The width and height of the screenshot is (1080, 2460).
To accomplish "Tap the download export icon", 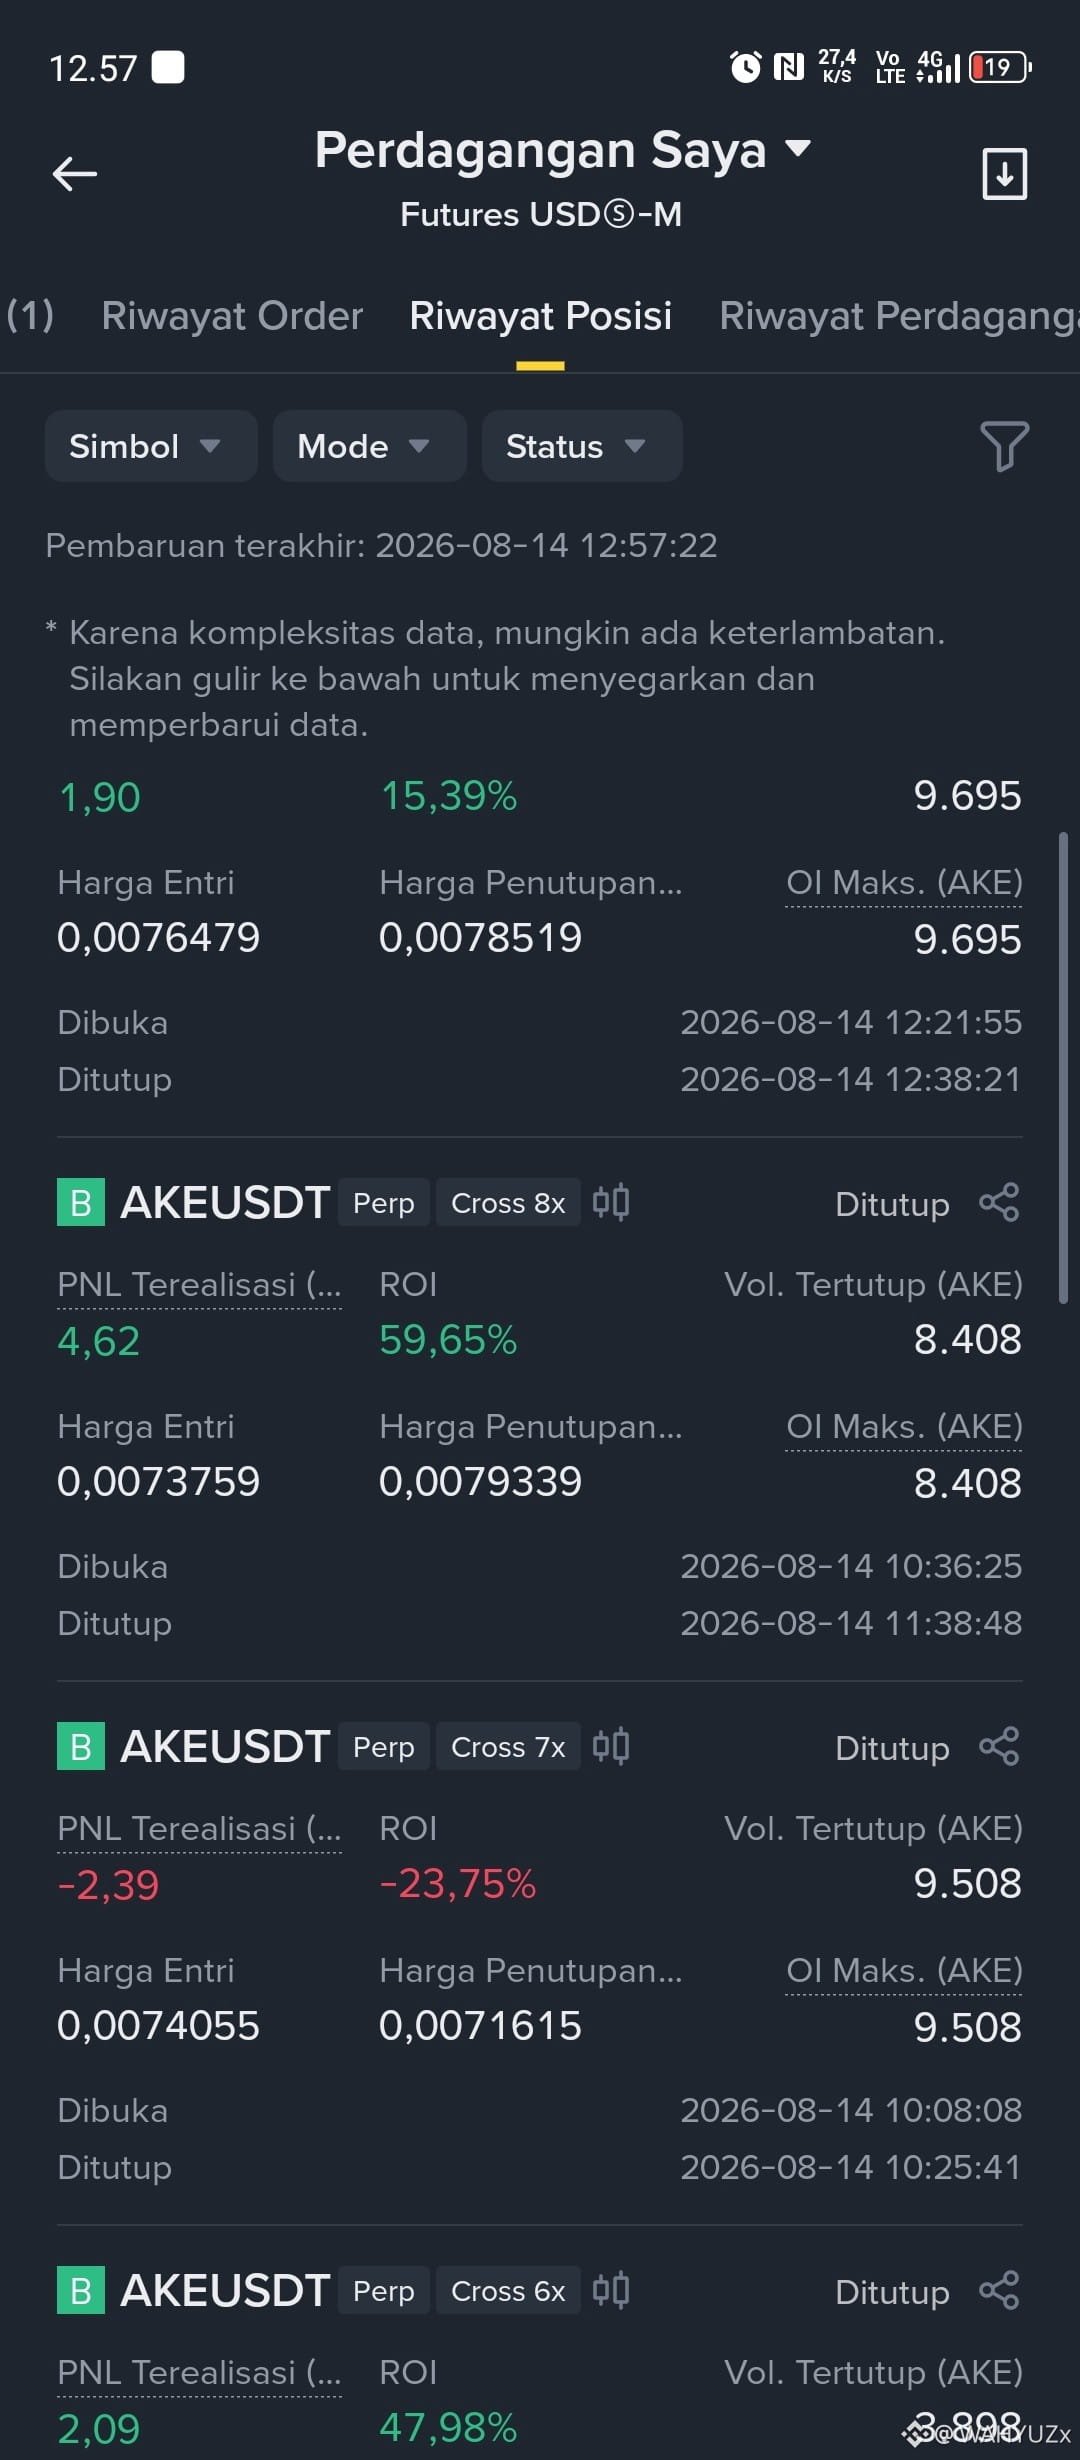I will pos(1004,174).
